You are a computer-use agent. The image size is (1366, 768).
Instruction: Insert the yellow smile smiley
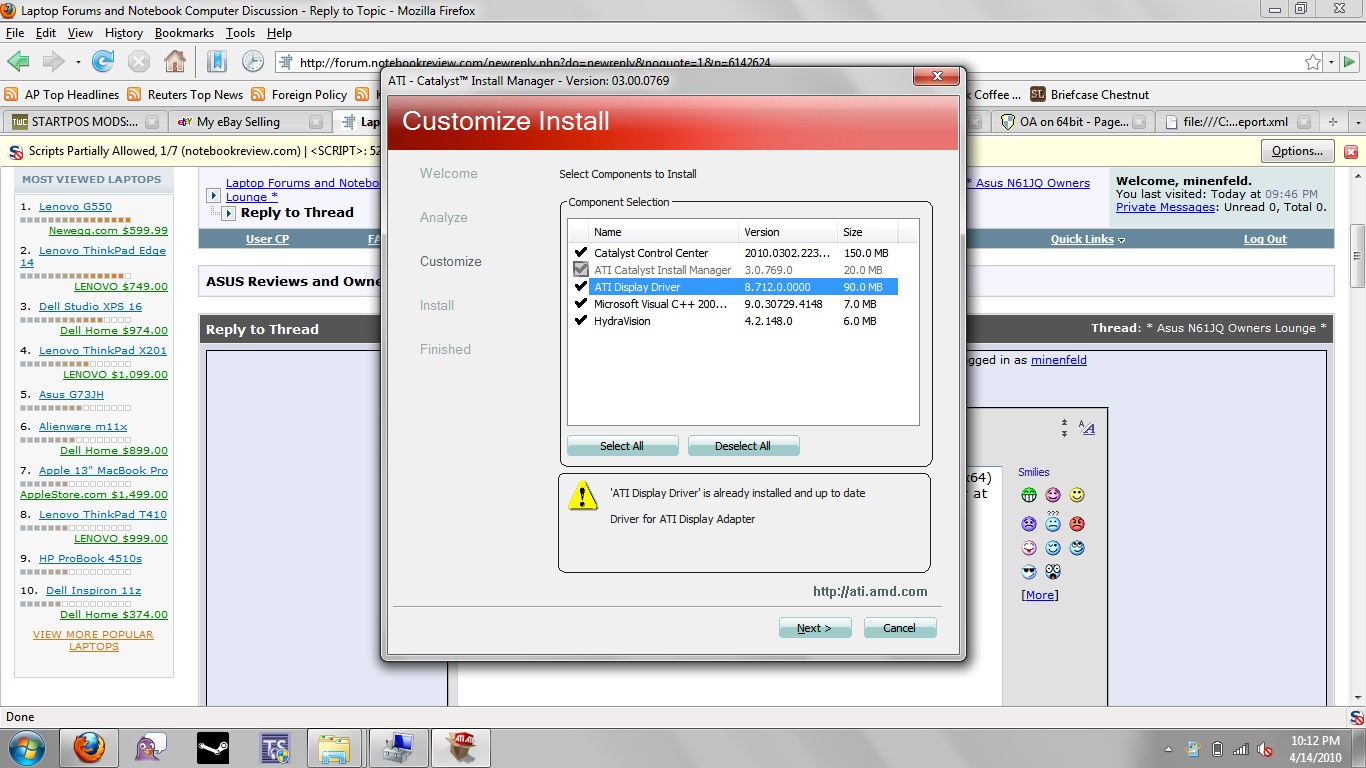pos(1077,495)
